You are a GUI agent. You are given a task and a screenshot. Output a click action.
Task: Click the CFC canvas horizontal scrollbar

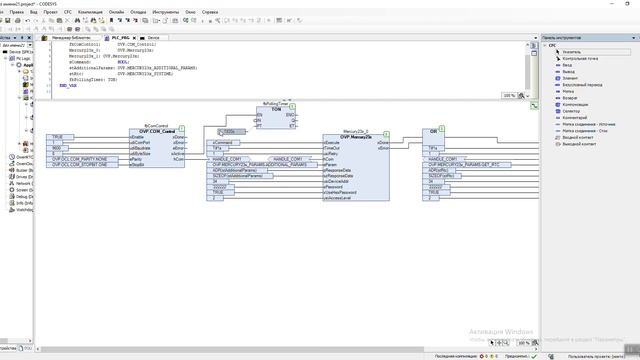[233, 349]
